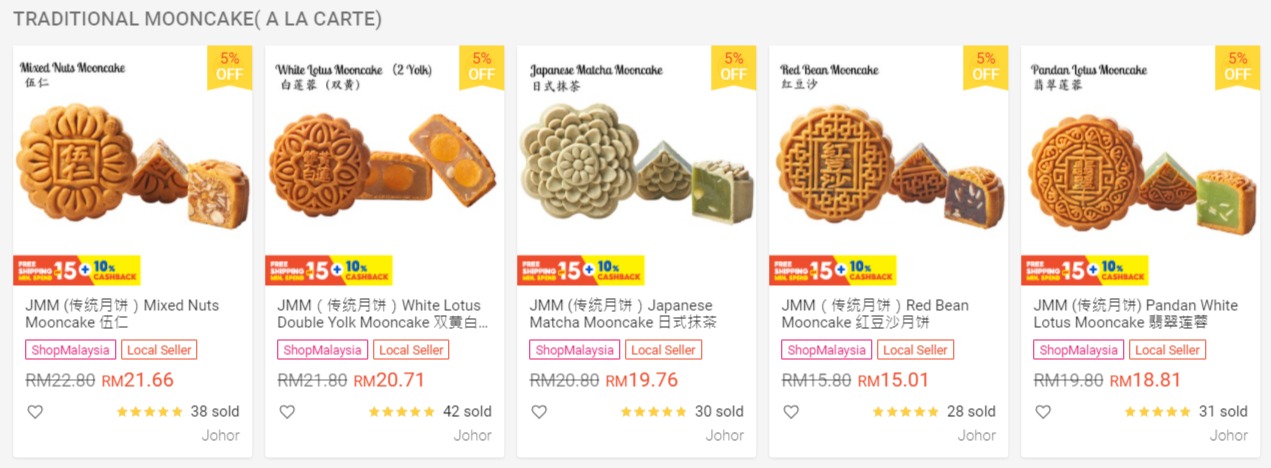This screenshot has width=1271, height=468.
Task: Click Local Seller tag on White Lotus Mooncake
Action: click(x=411, y=350)
